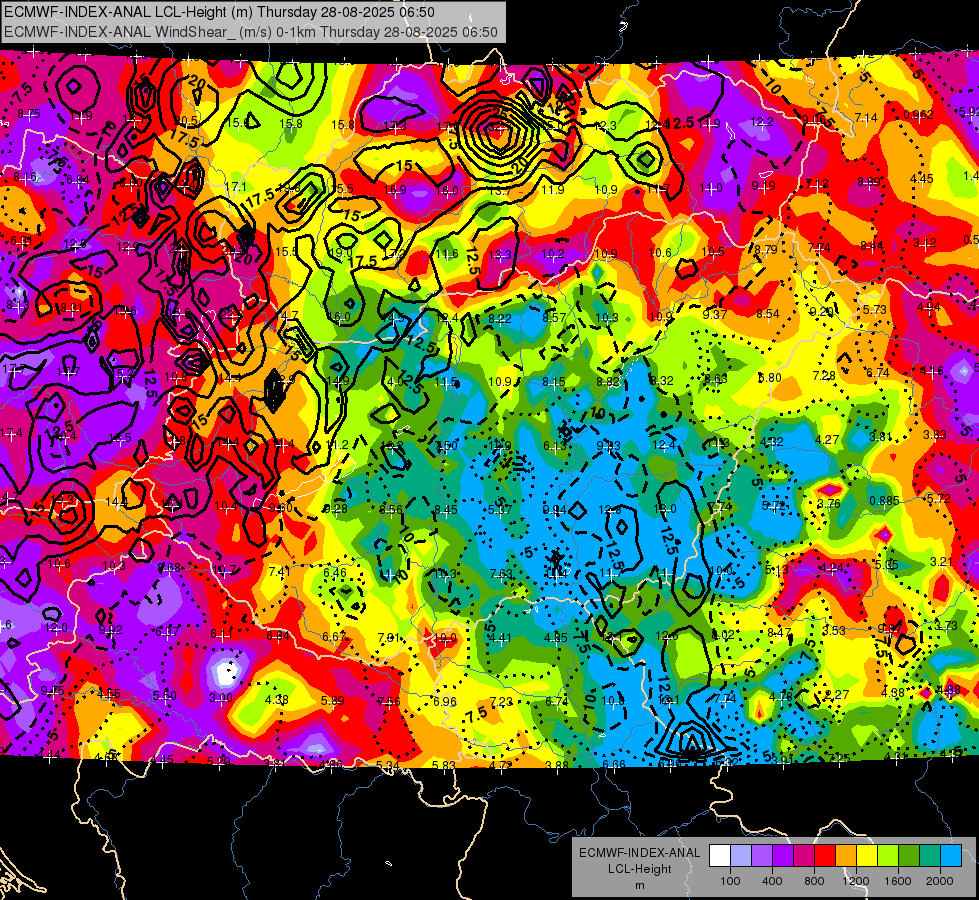Click the grid value 3.83
The width and height of the screenshot is (979, 900).
pos(935,434)
